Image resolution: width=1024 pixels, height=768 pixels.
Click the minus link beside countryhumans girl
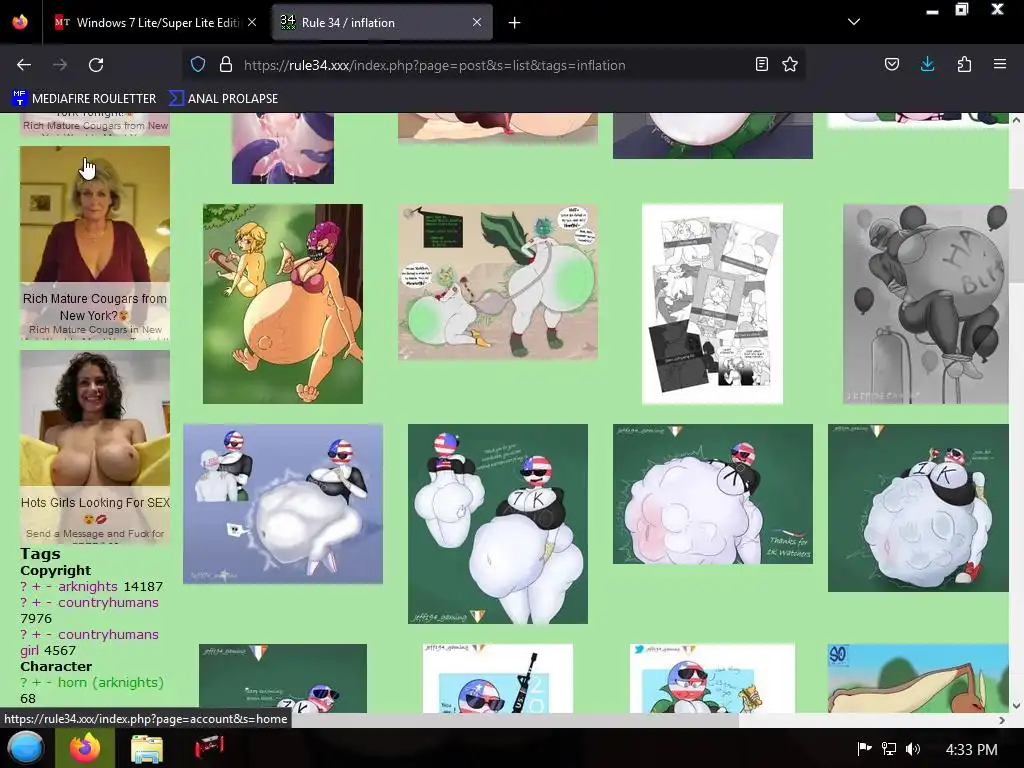click(x=49, y=635)
